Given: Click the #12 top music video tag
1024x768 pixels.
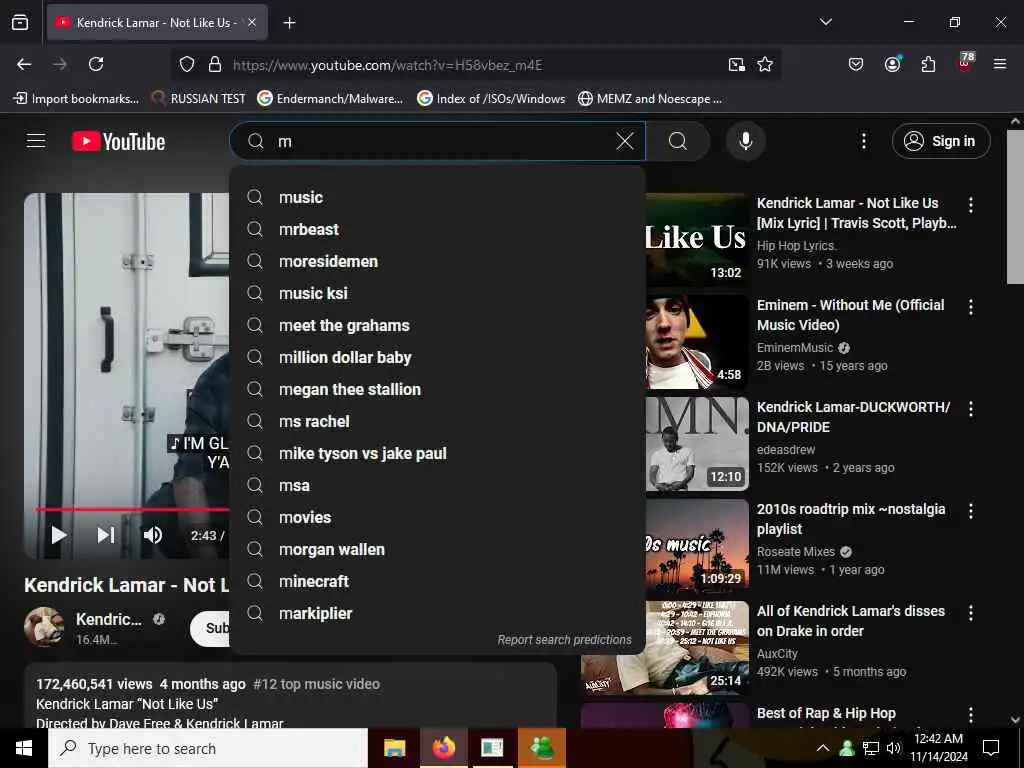Looking at the screenshot, I should [316, 684].
